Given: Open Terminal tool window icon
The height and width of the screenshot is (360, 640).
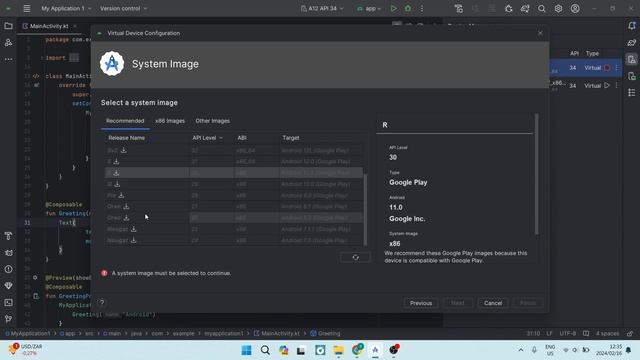Looking at the screenshot, I should 8,302.
